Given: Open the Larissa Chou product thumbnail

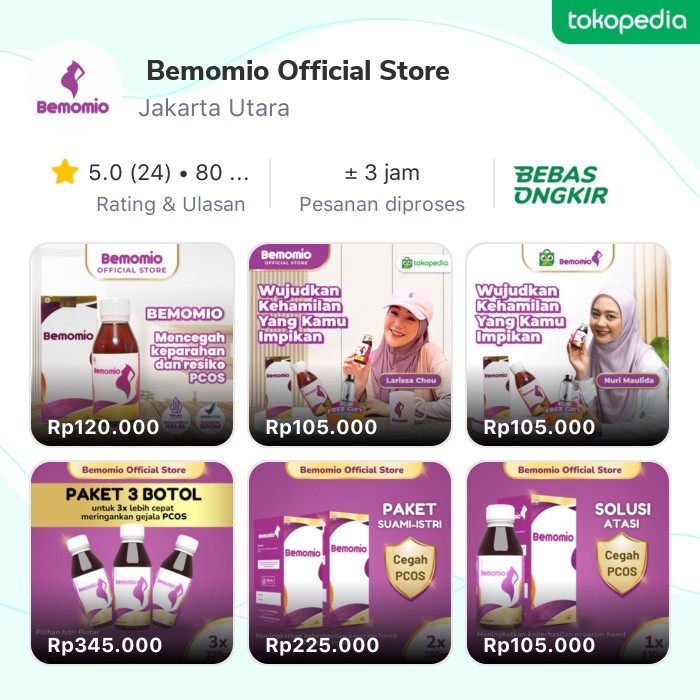Looking at the screenshot, I should (350, 344).
